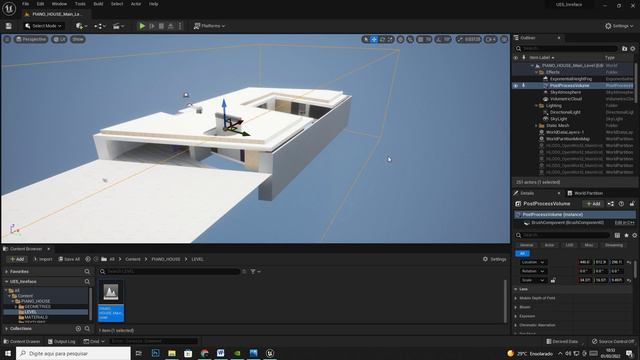The width and height of the screenshot is (640, 360).
Task: Open the Window menu
Action: click(59, 4)
